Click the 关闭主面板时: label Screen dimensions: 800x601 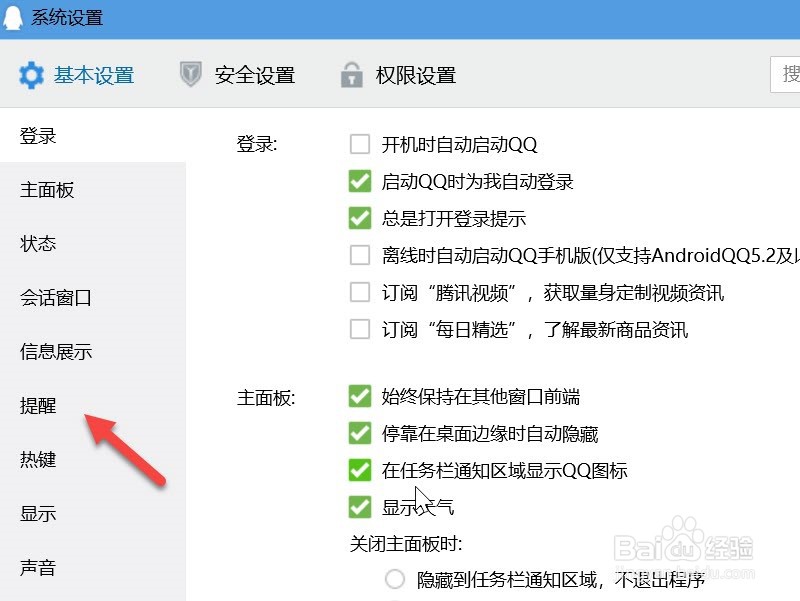pyautogui.click(x=406, y=544)
